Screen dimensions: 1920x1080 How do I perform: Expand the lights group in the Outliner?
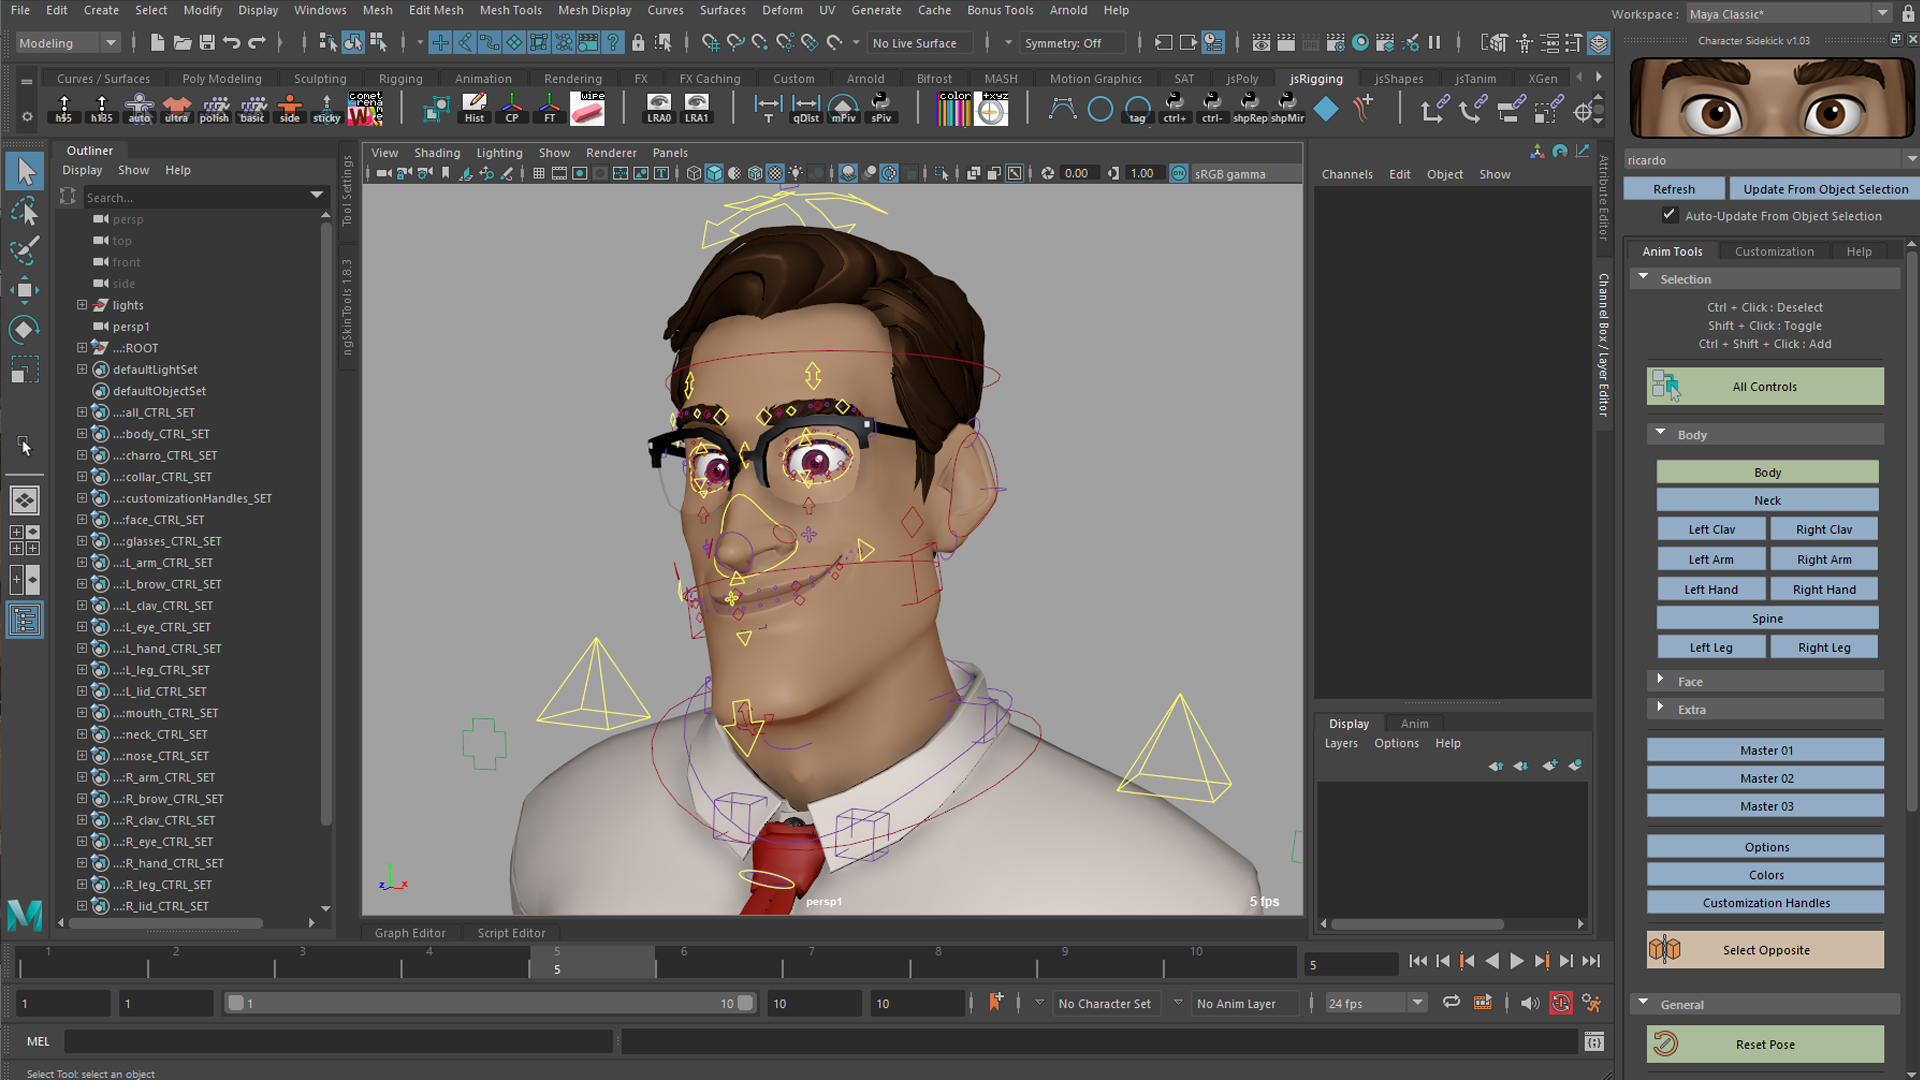[82, 305]
